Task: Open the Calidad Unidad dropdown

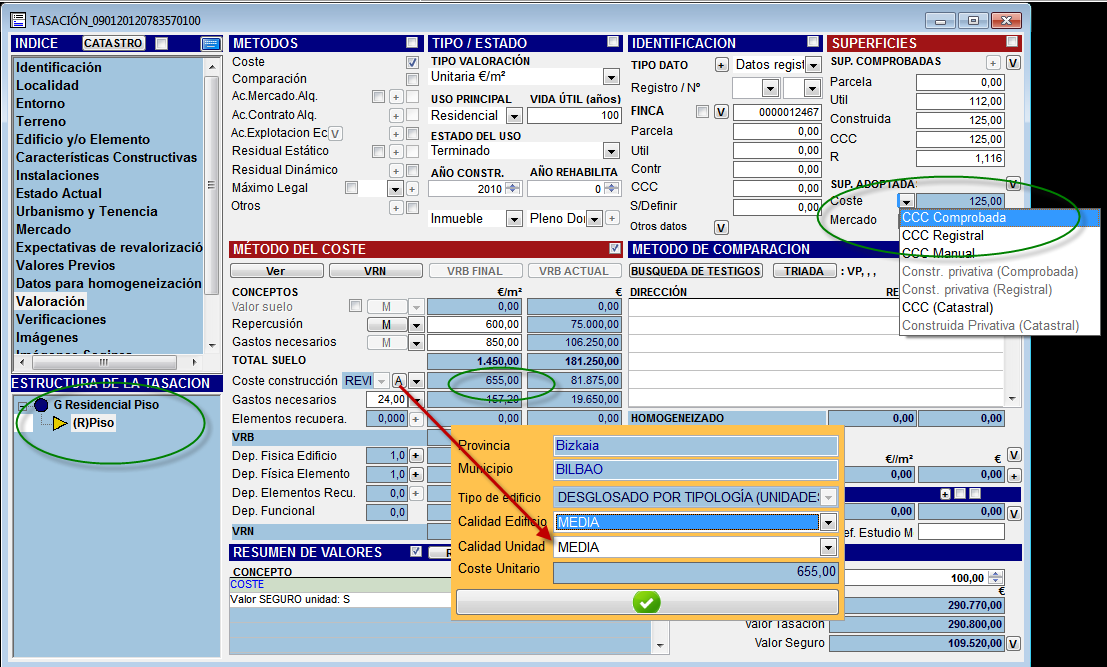Action: pyautogui.click(x=828, y=548)
